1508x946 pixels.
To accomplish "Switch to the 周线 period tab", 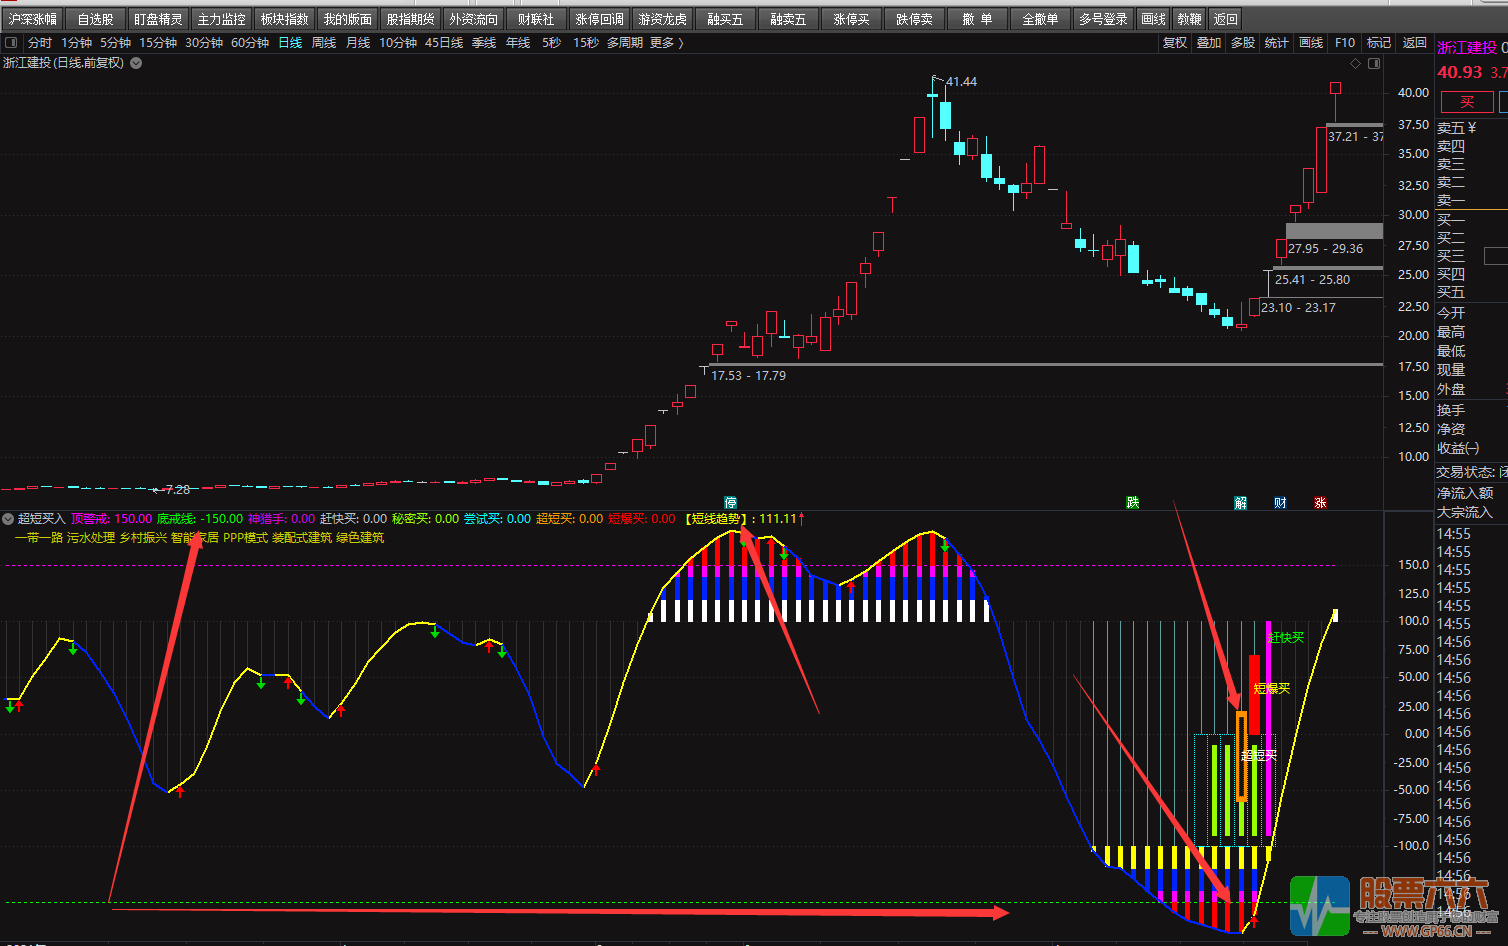I will pos(324,43).
